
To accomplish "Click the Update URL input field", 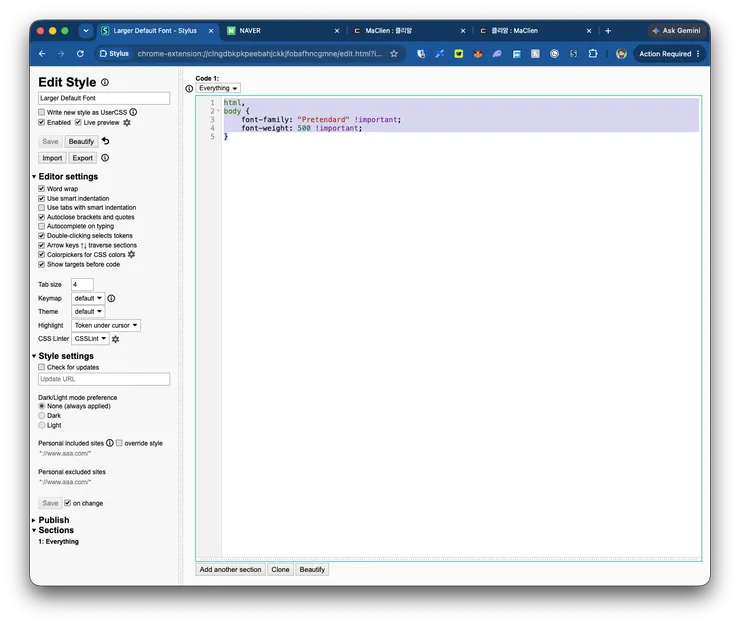I will point(104,379).
